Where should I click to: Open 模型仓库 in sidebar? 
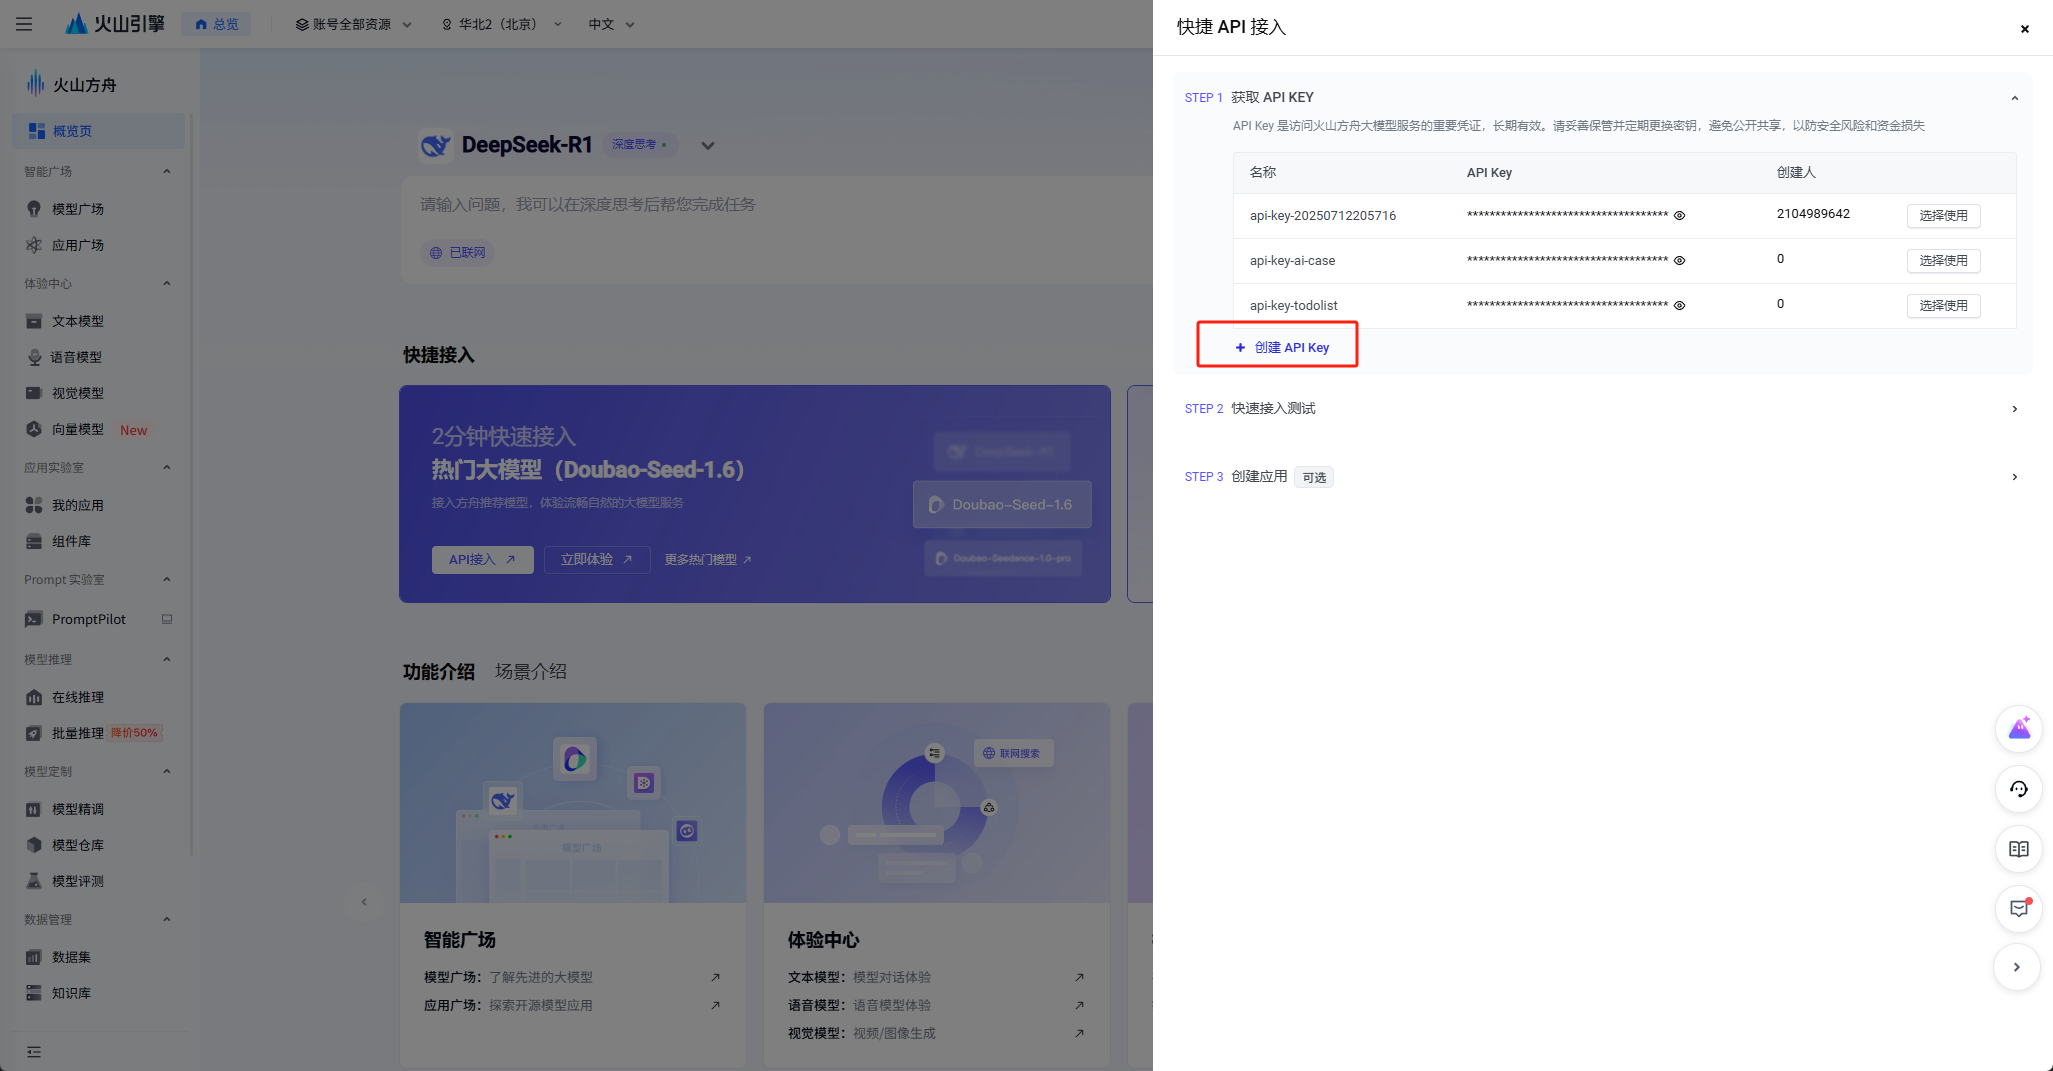78,845
